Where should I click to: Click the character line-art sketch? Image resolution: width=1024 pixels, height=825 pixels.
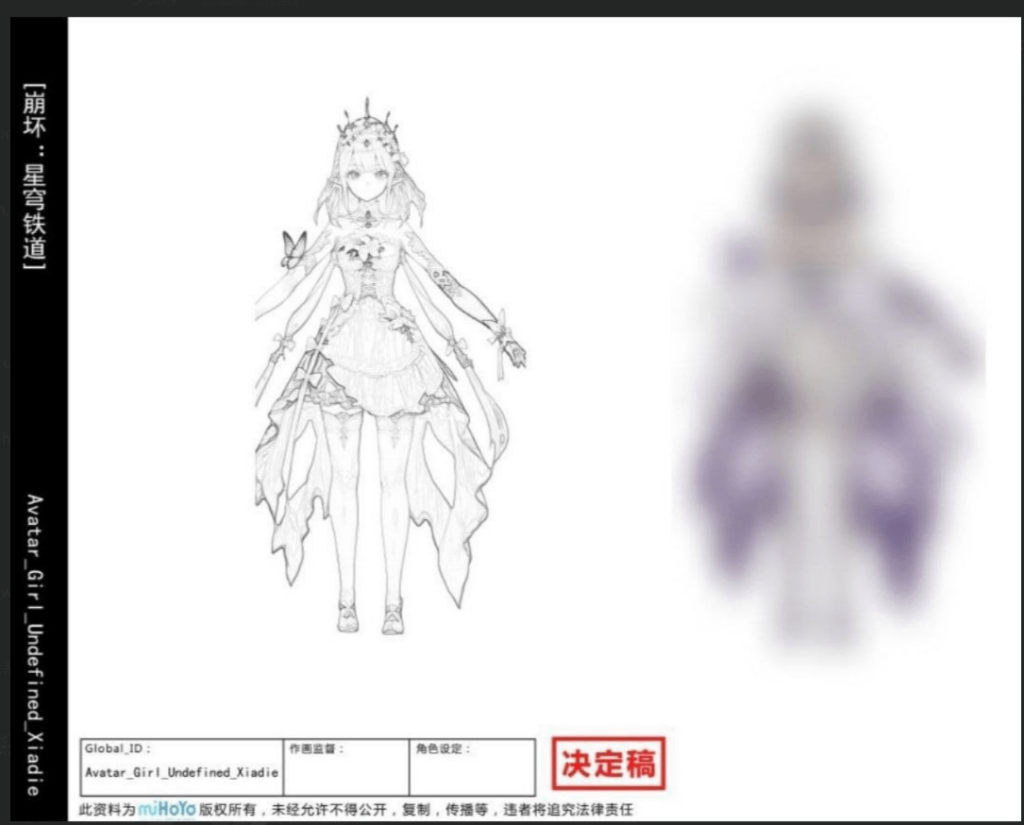coord(390,366)
